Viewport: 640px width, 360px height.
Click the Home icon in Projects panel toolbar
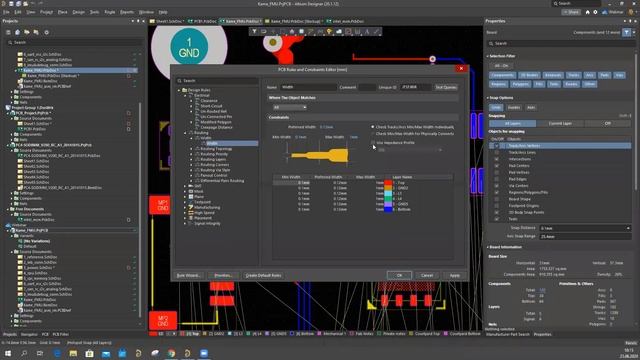pos(17,32)
